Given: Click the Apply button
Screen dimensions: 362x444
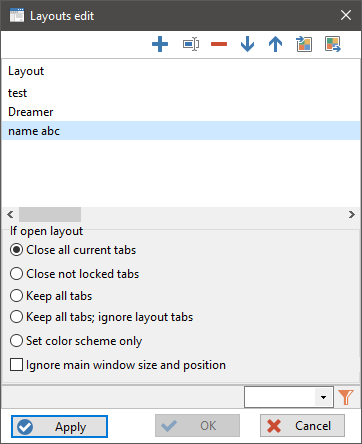Looking at the screenshot, I should [x=59, y=426].
